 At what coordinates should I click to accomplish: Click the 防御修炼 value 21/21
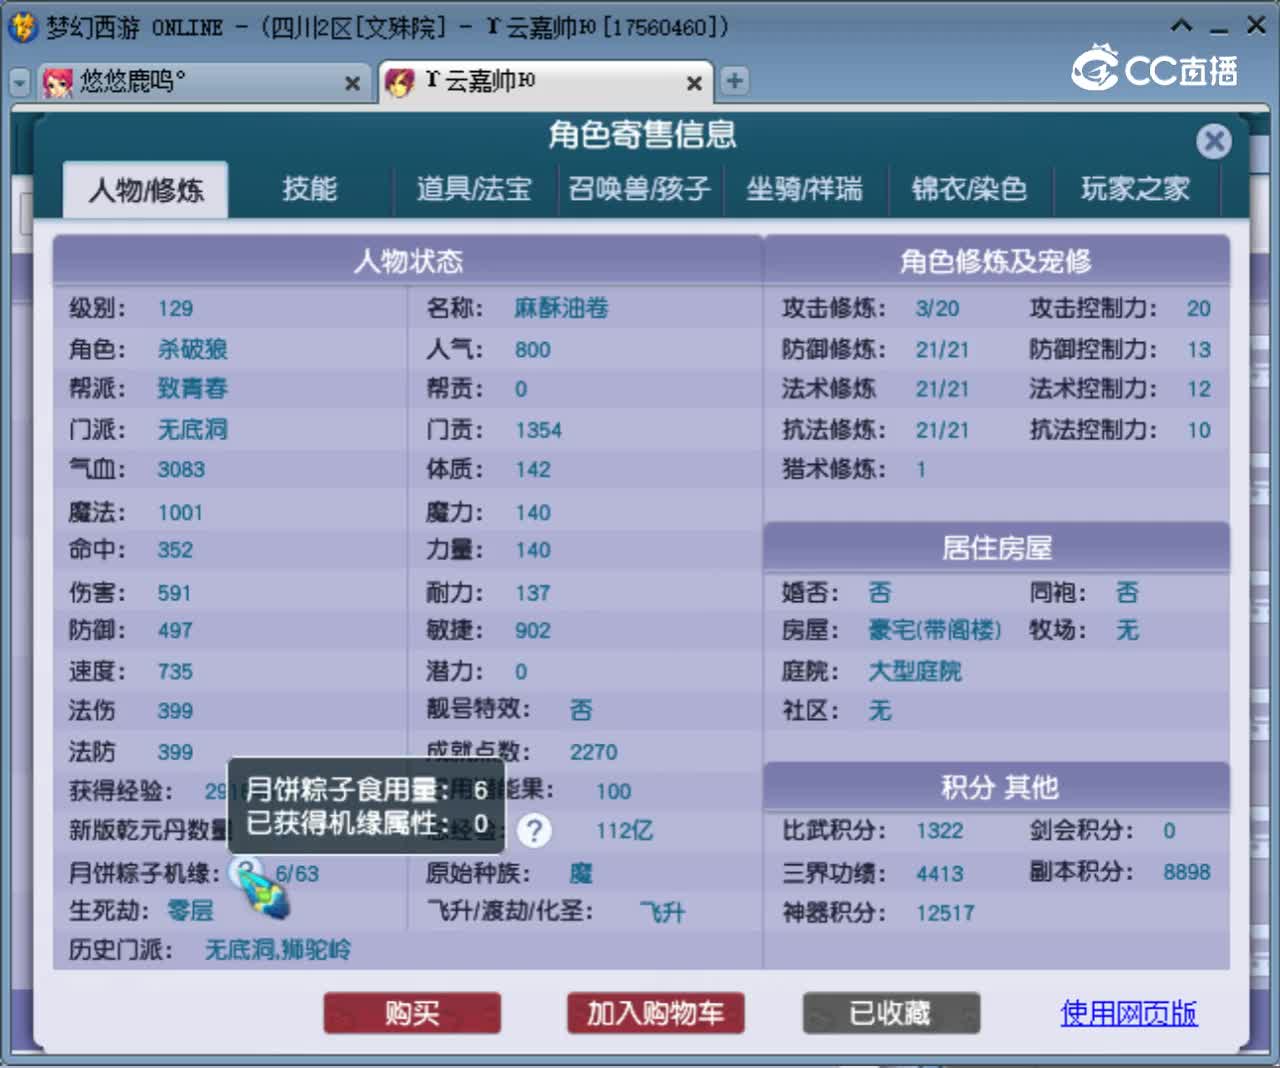(x=942, y=350)
